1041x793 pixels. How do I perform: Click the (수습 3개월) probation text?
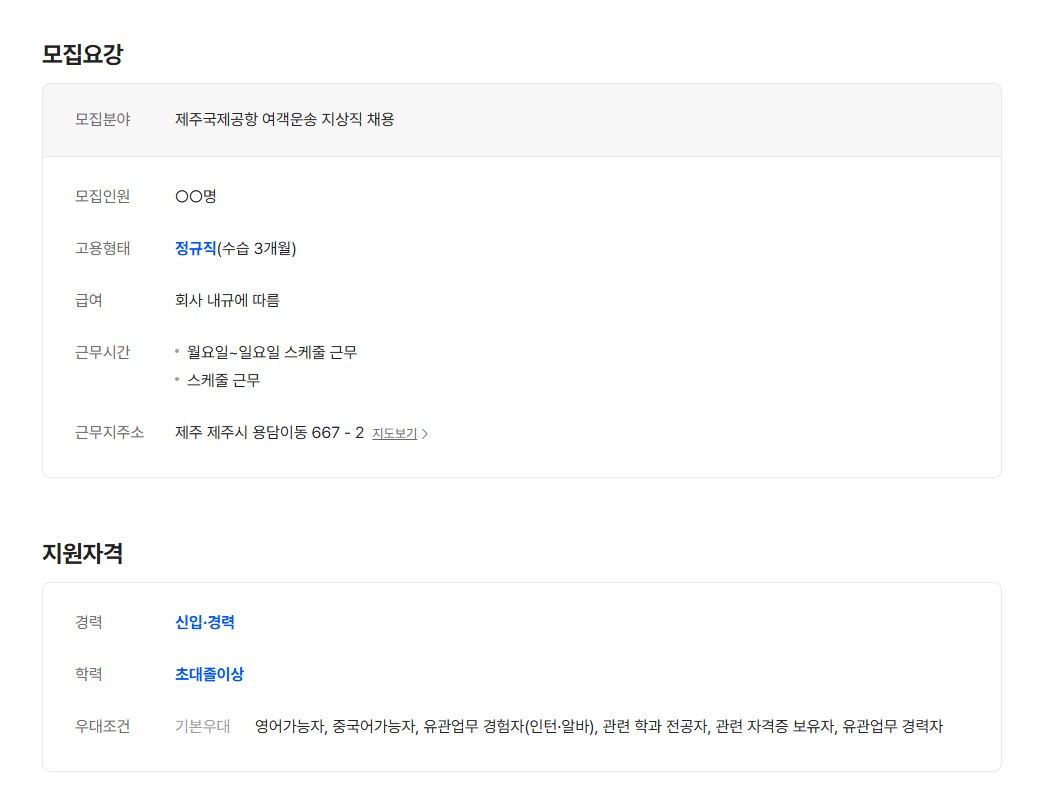point(257,248)
